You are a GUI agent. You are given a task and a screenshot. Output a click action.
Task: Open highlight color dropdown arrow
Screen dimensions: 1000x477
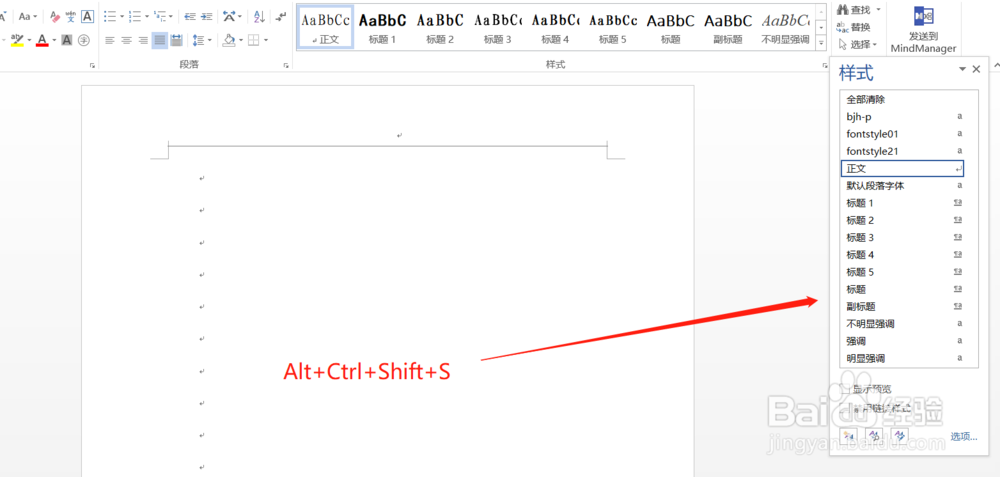pyautogui.click(x=29, y=40)
